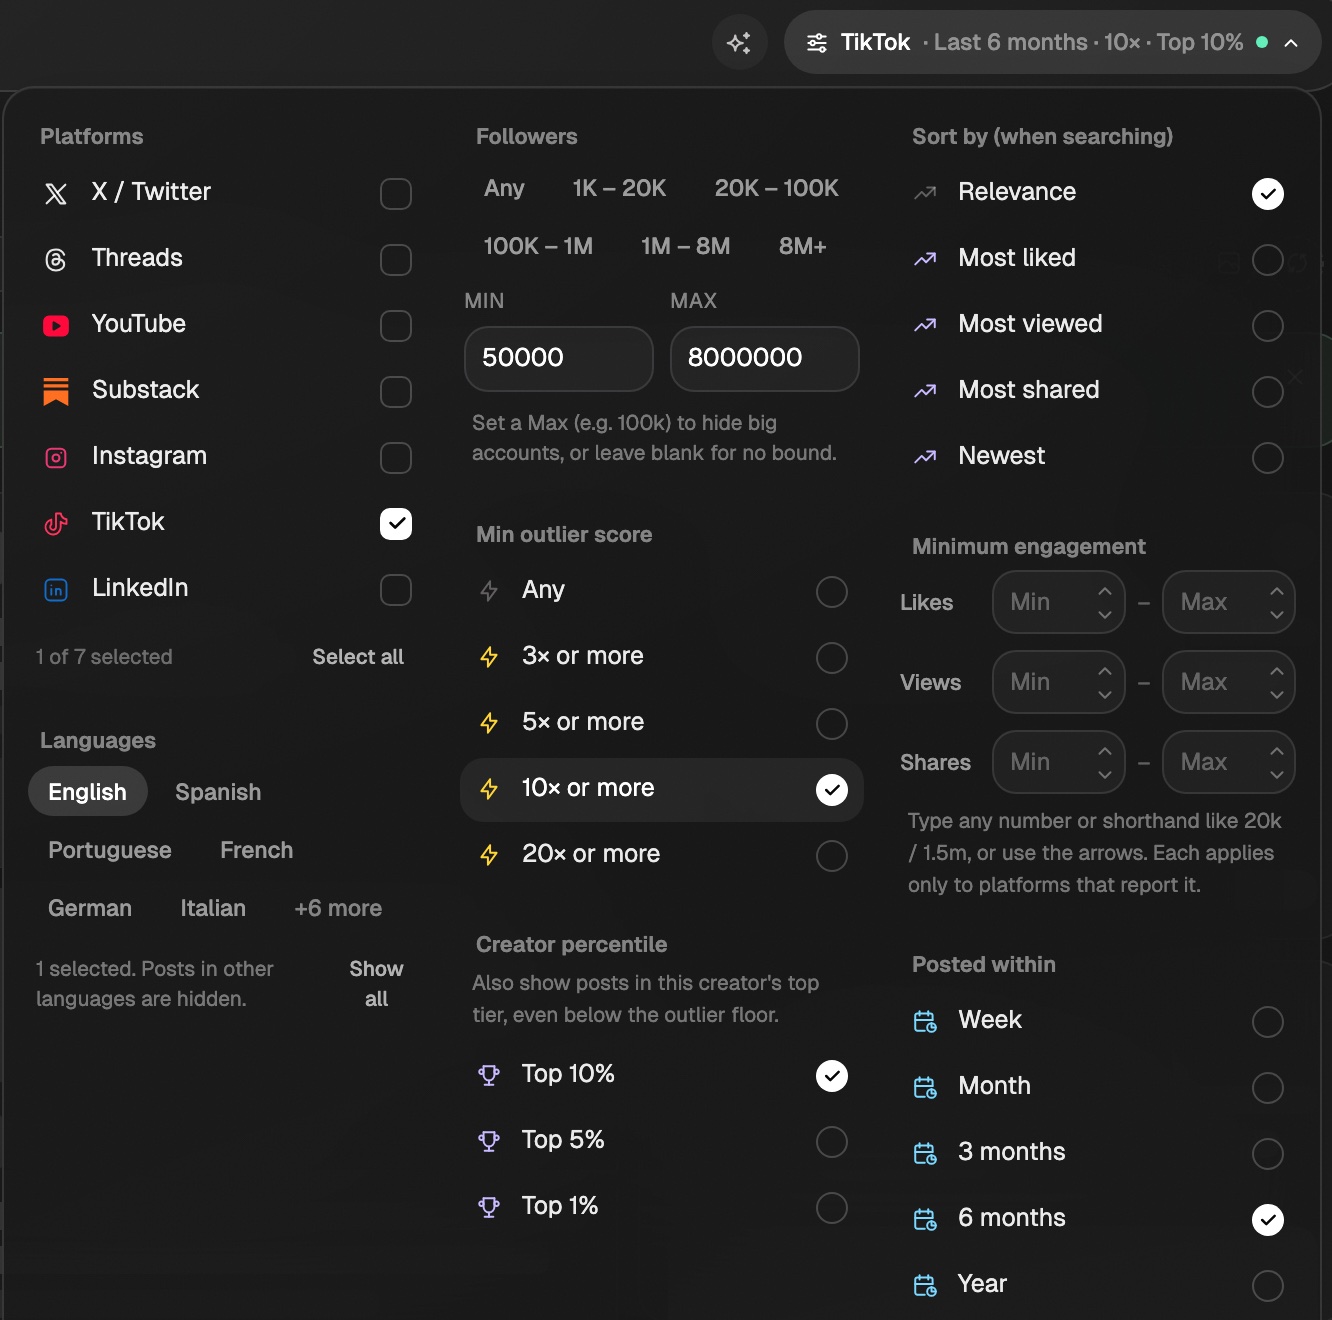Click the lightning icon beside 3× or more
The width and height of the screenshot is (1332, 1320).
[489, 657]
